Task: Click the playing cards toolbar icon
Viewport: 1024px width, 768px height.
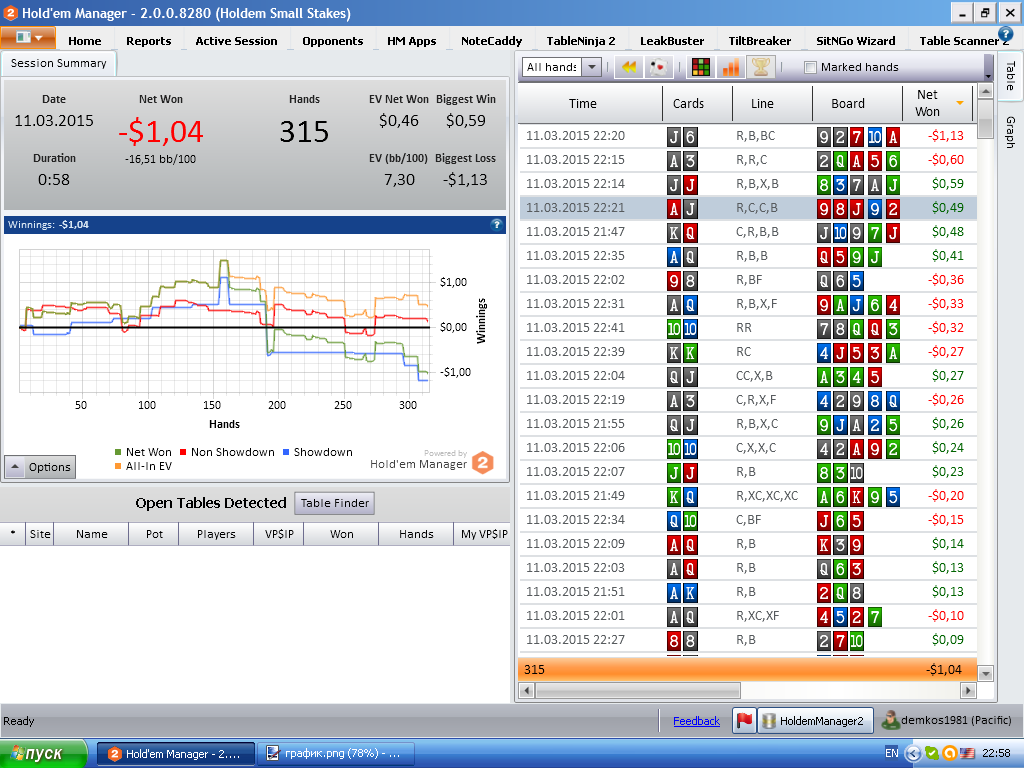Action: 659,67
